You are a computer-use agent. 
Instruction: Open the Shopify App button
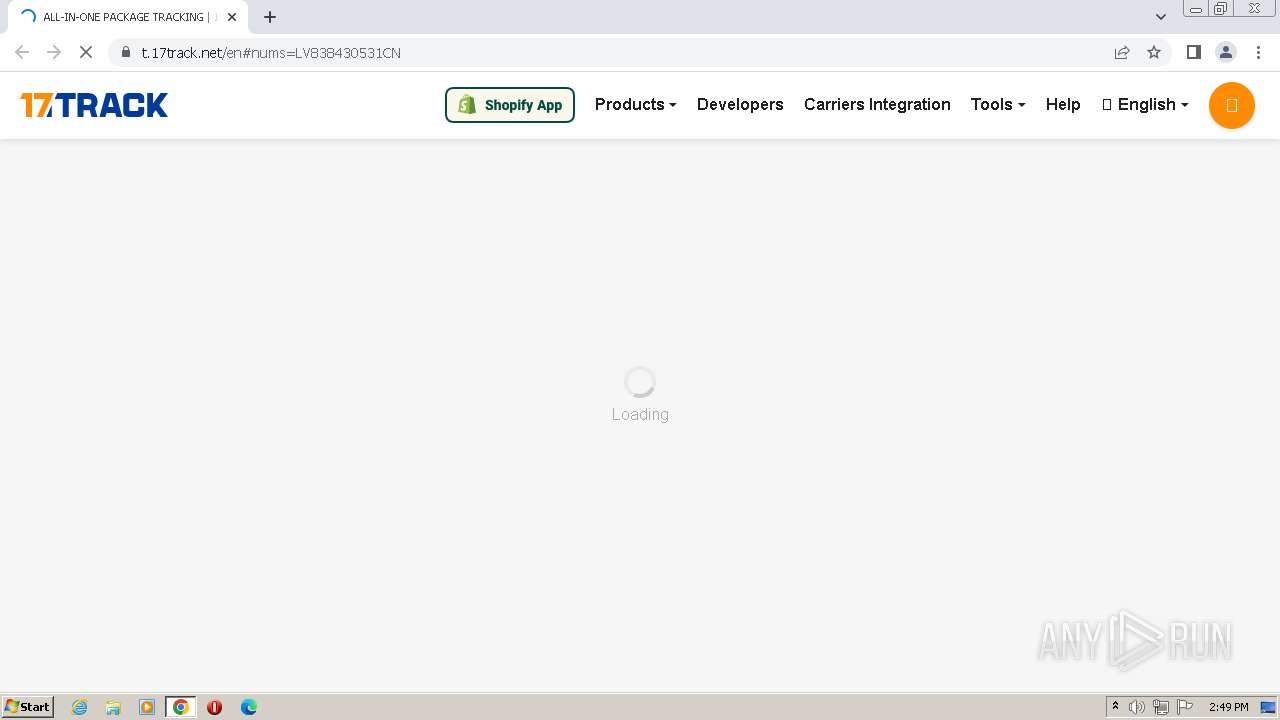(510, 105)
